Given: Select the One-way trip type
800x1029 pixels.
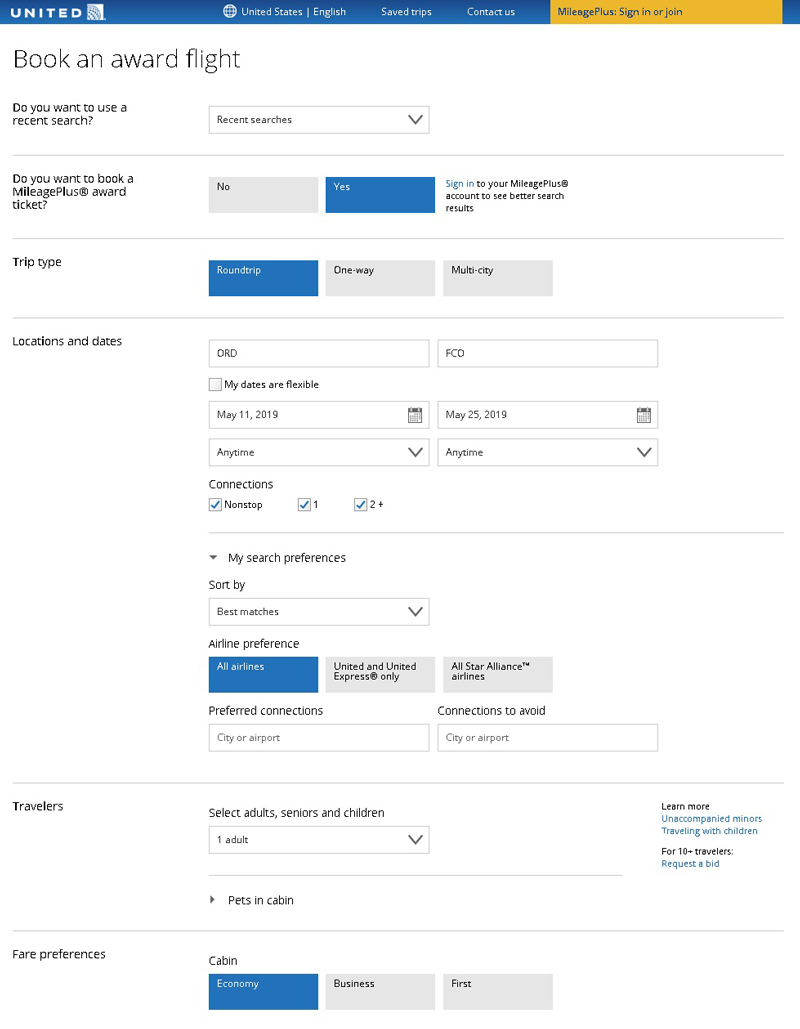Looking at the screenshot, I should click(x=380, y=278).
